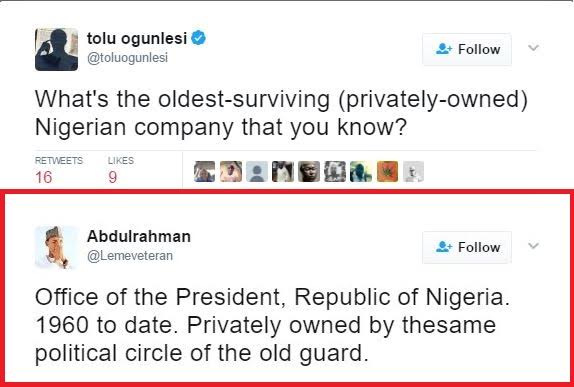The height and width of the screenshot is (387, 574).
Task: Click the tolu ogunlesi display name
Action: click(x=137, y=38)
